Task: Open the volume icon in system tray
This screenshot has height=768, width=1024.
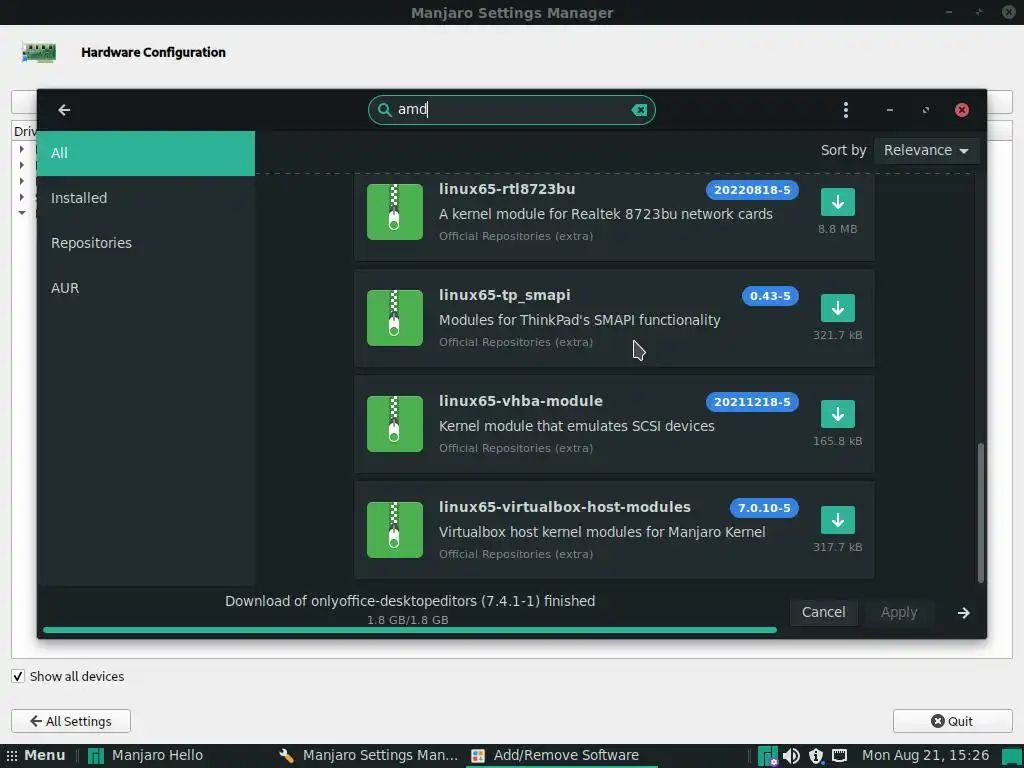Action: (x=791, y=756)
